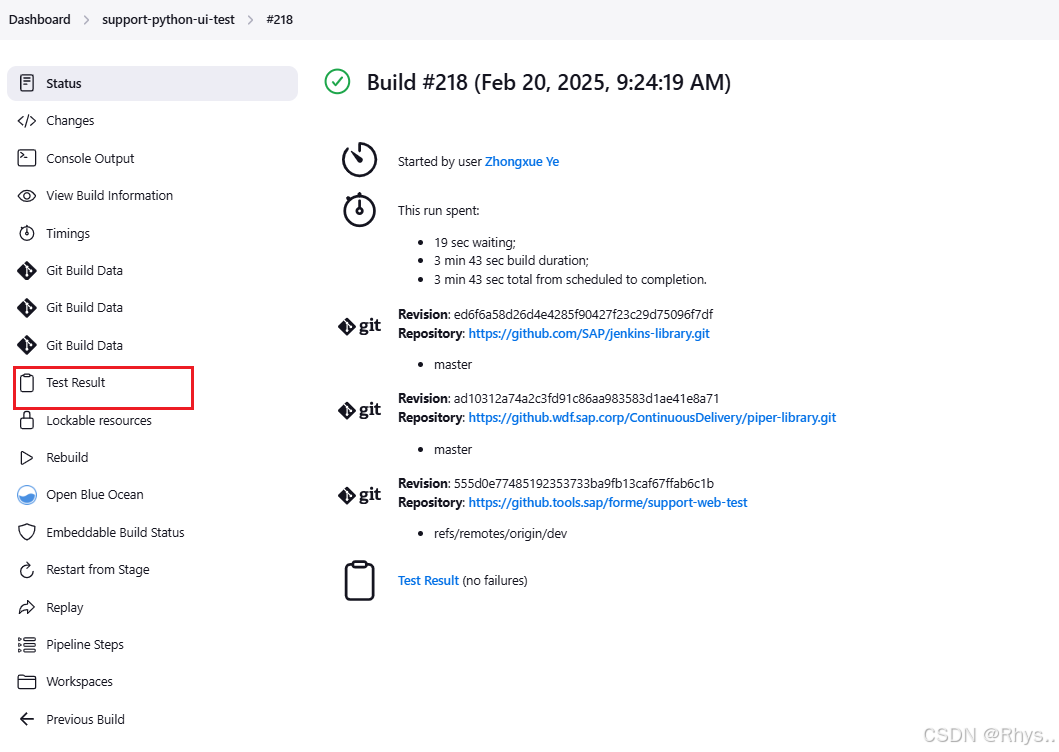Open the blue Test Result link (no failures)
Image resolution: width=1059 pixels, height=752 pixels.
(x=428, y=580)
